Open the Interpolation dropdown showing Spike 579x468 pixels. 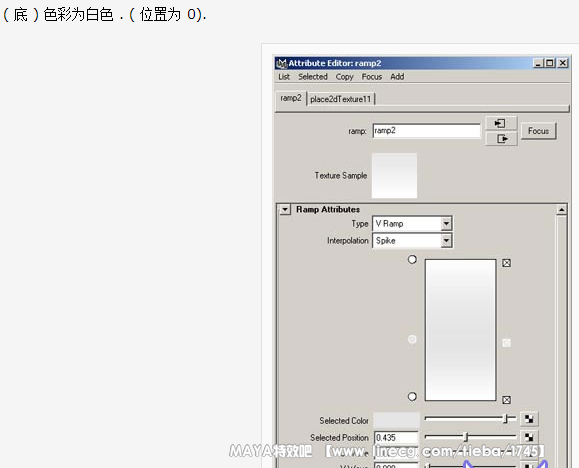[x=412, y=241]
